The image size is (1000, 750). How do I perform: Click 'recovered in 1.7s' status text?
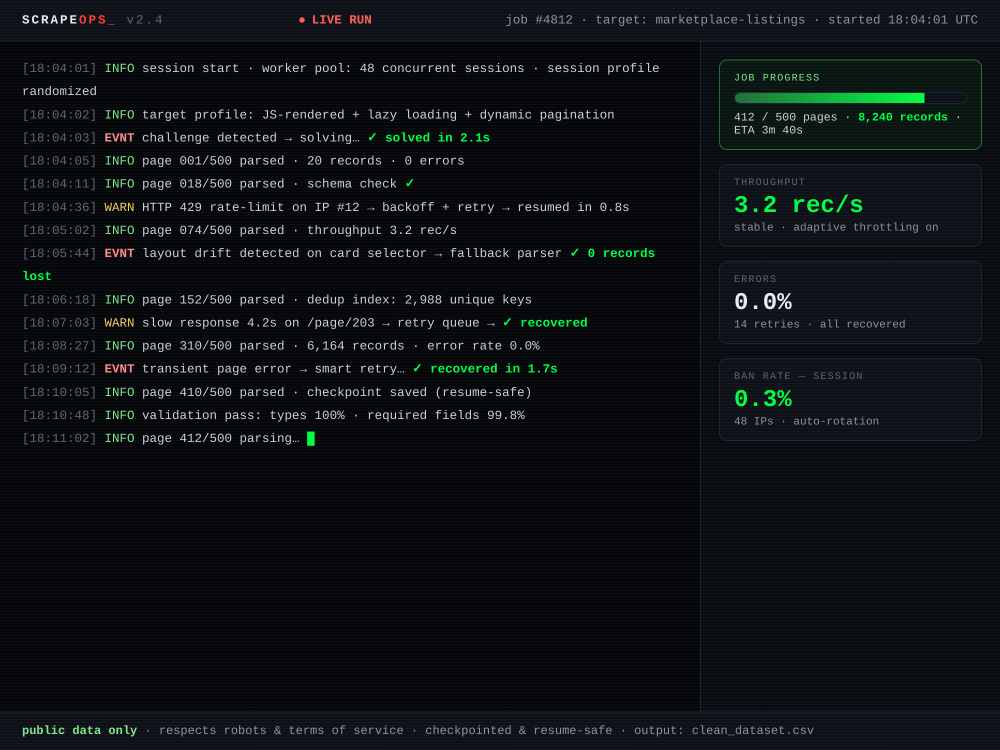pyautogui.click(x=494, y=369)
